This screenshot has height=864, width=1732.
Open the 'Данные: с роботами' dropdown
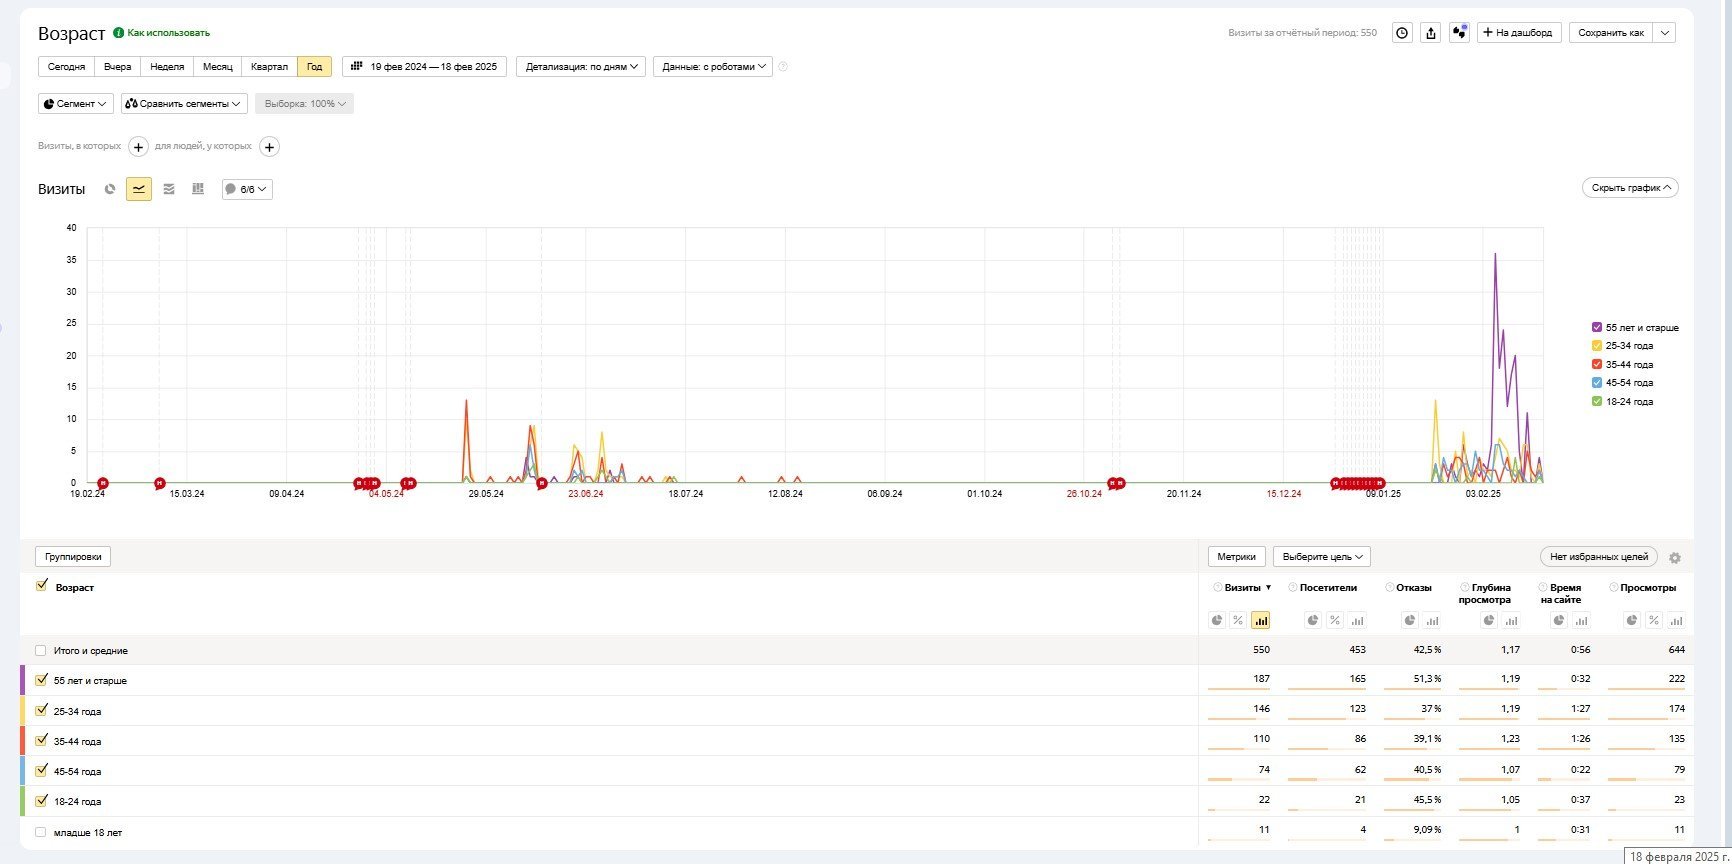[x=713, y=67]
